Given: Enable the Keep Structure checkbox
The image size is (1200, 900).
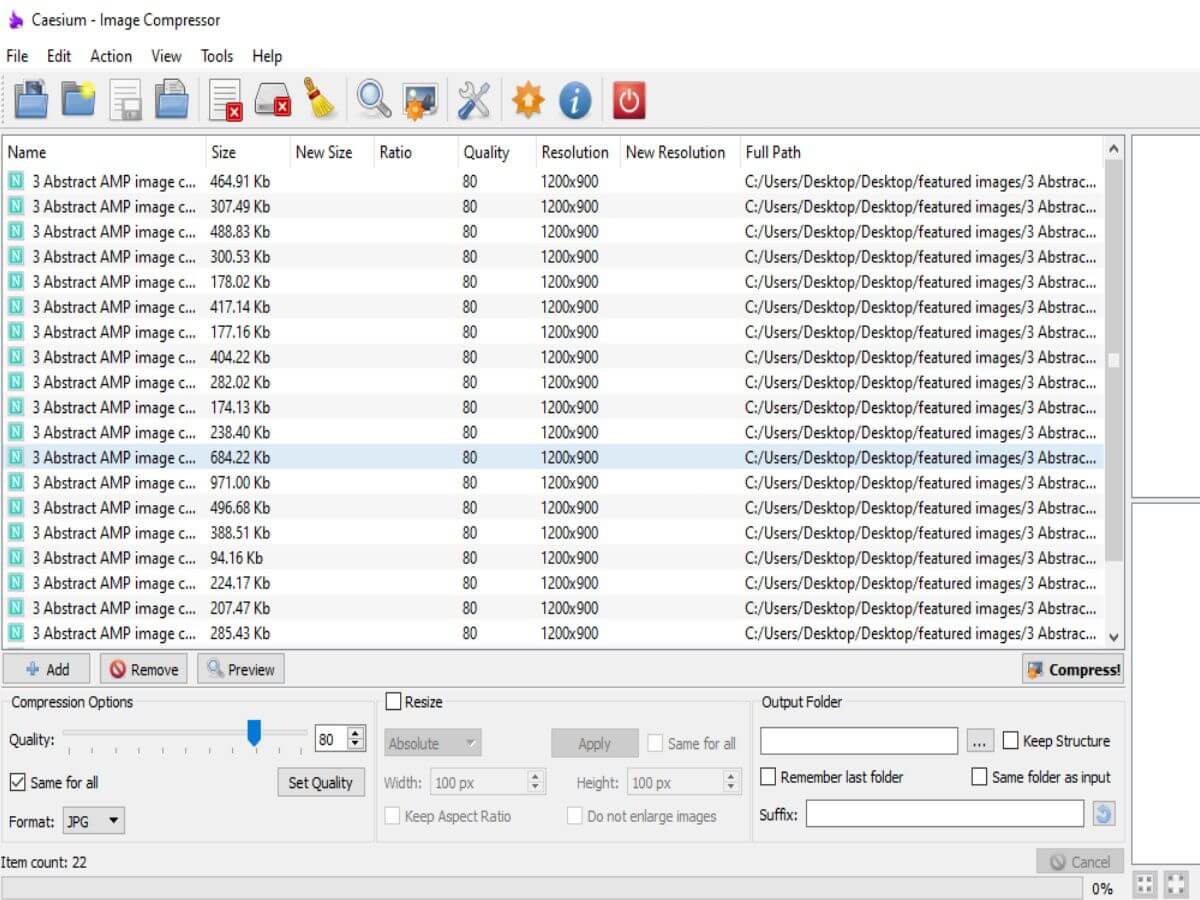Looking at the screenshot, I should tap(1011, 741).
